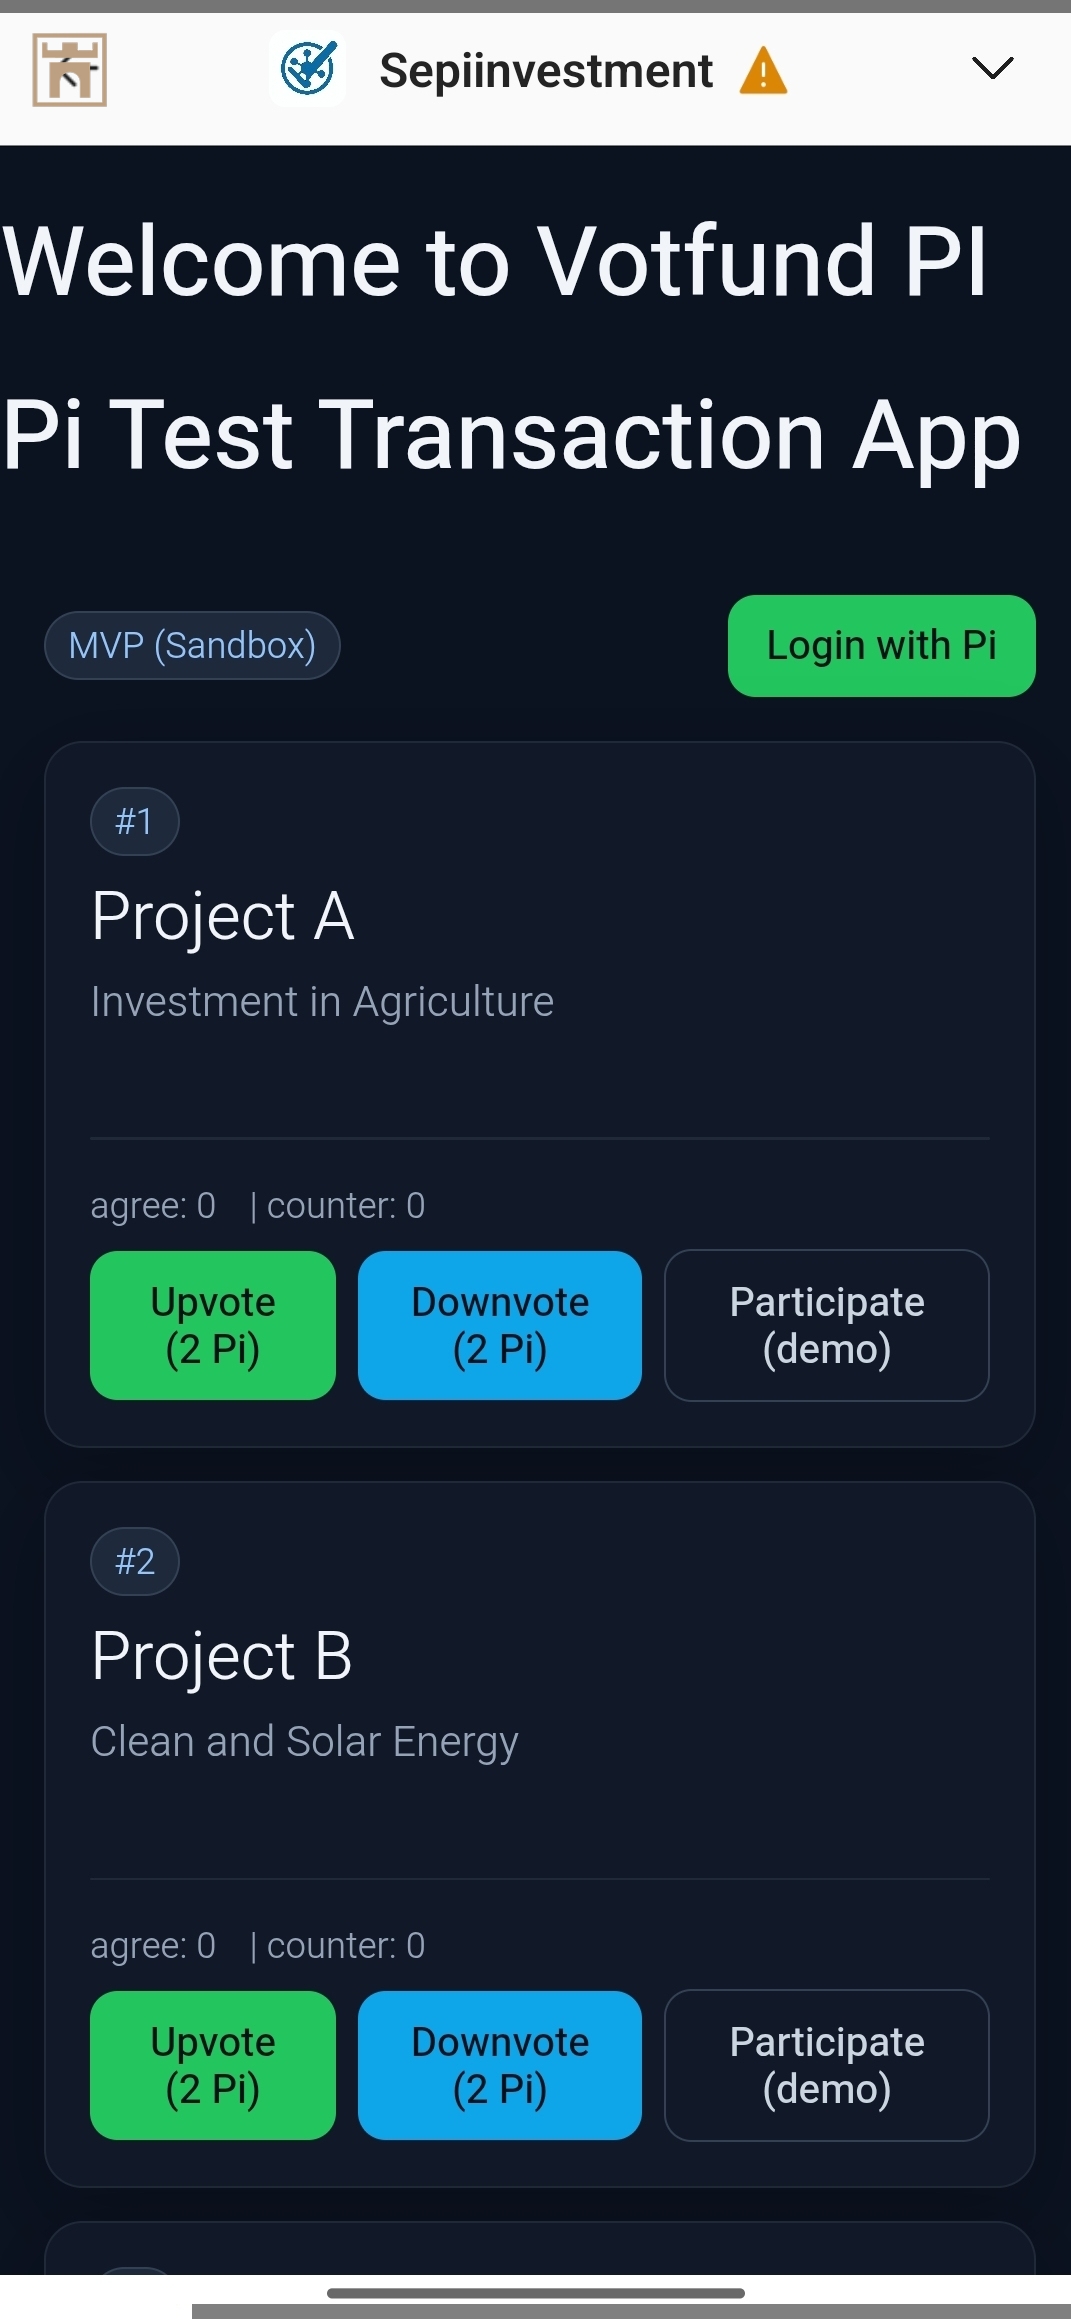Upvote Project A for 2 Pi
The width and height of the screenshot is (1071, 2319).
(213, 1325)
